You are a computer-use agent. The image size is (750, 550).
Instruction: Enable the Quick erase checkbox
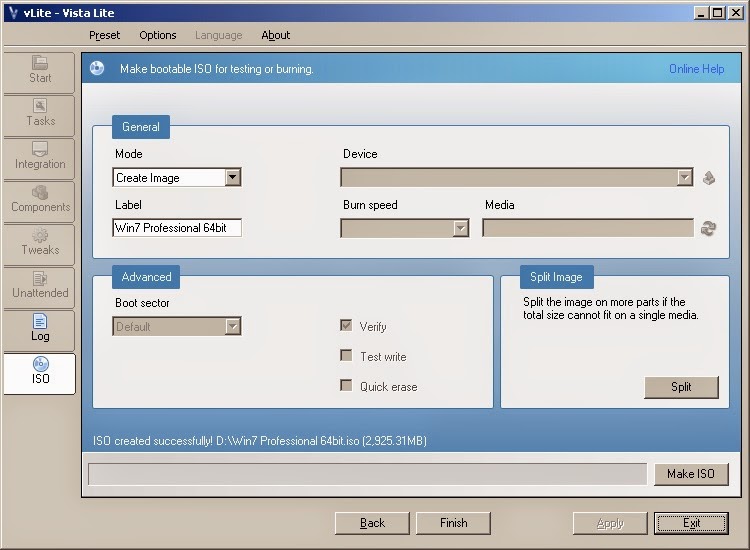(346, 385)
